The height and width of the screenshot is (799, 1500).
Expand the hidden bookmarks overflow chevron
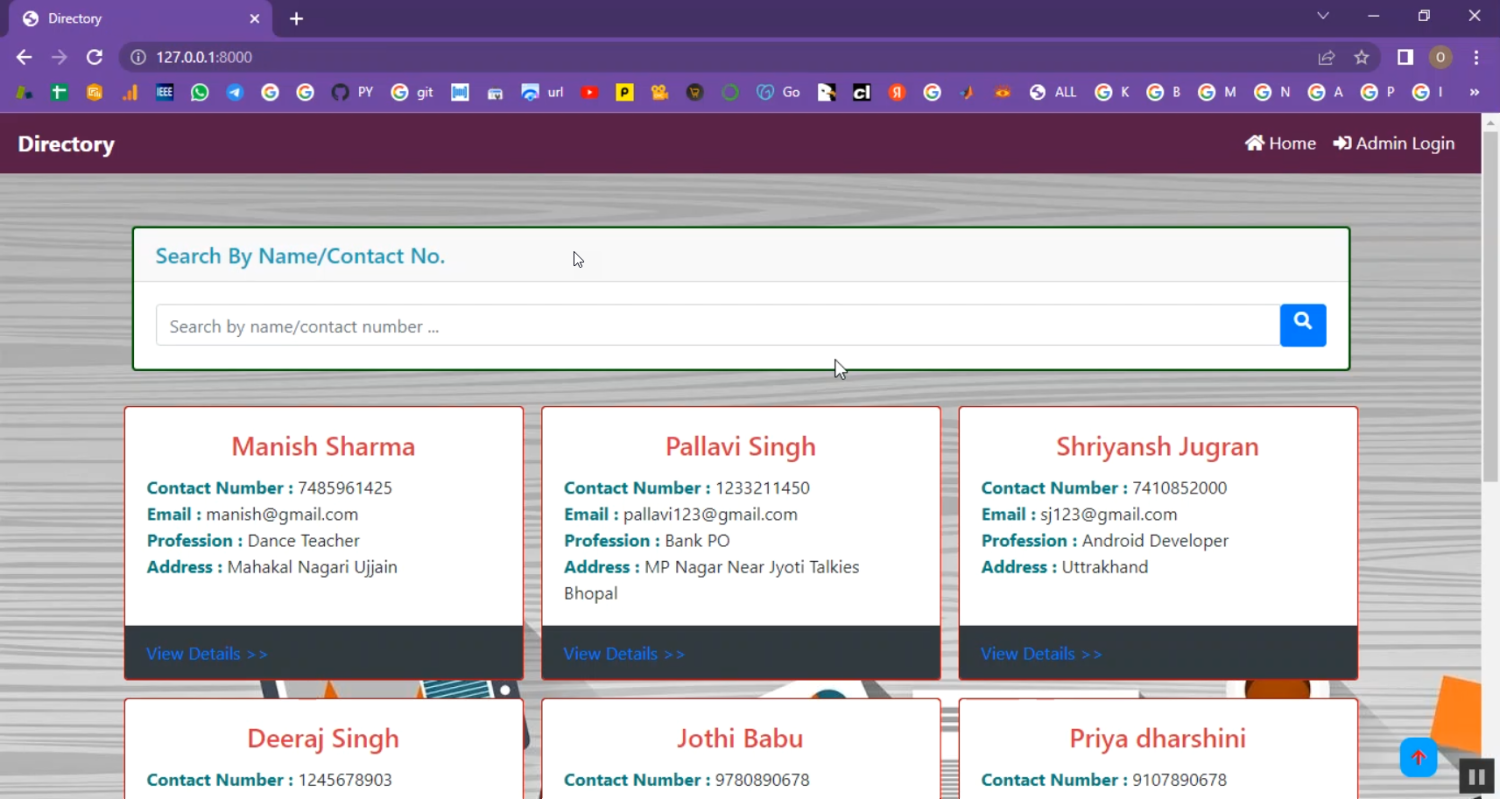coord(1473,92)
